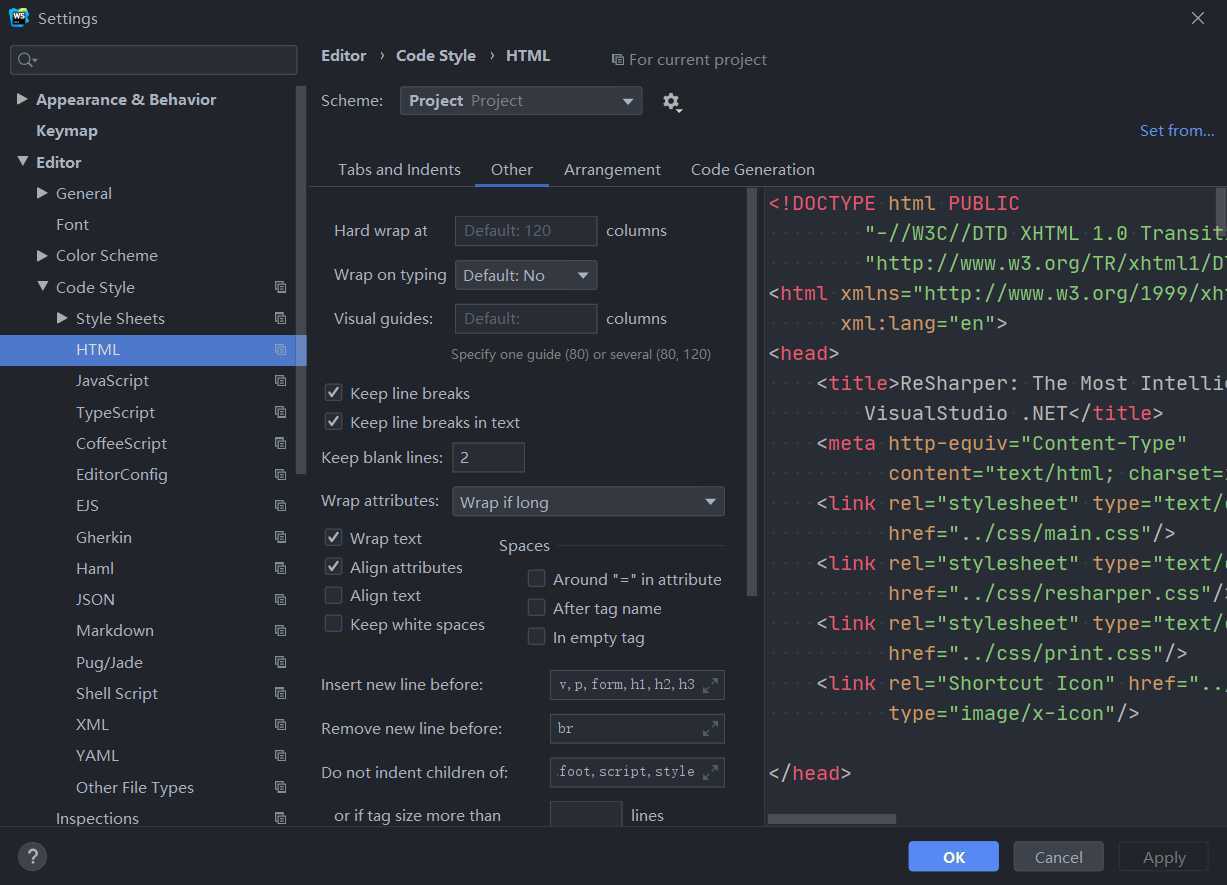Collapse the Editor tree node
This screenshot has width=1227, height=885.
click(22, 162)
